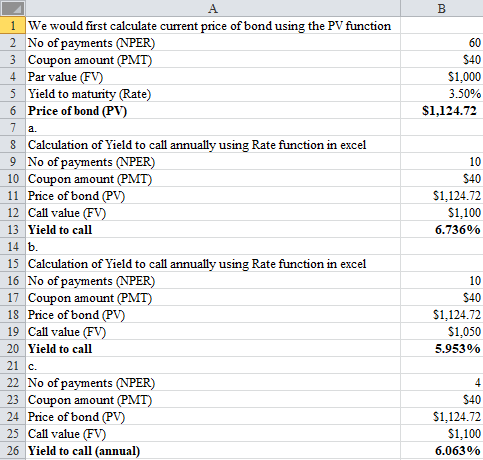Click $1,100 in row 12
483x460 pixels.
442,212
